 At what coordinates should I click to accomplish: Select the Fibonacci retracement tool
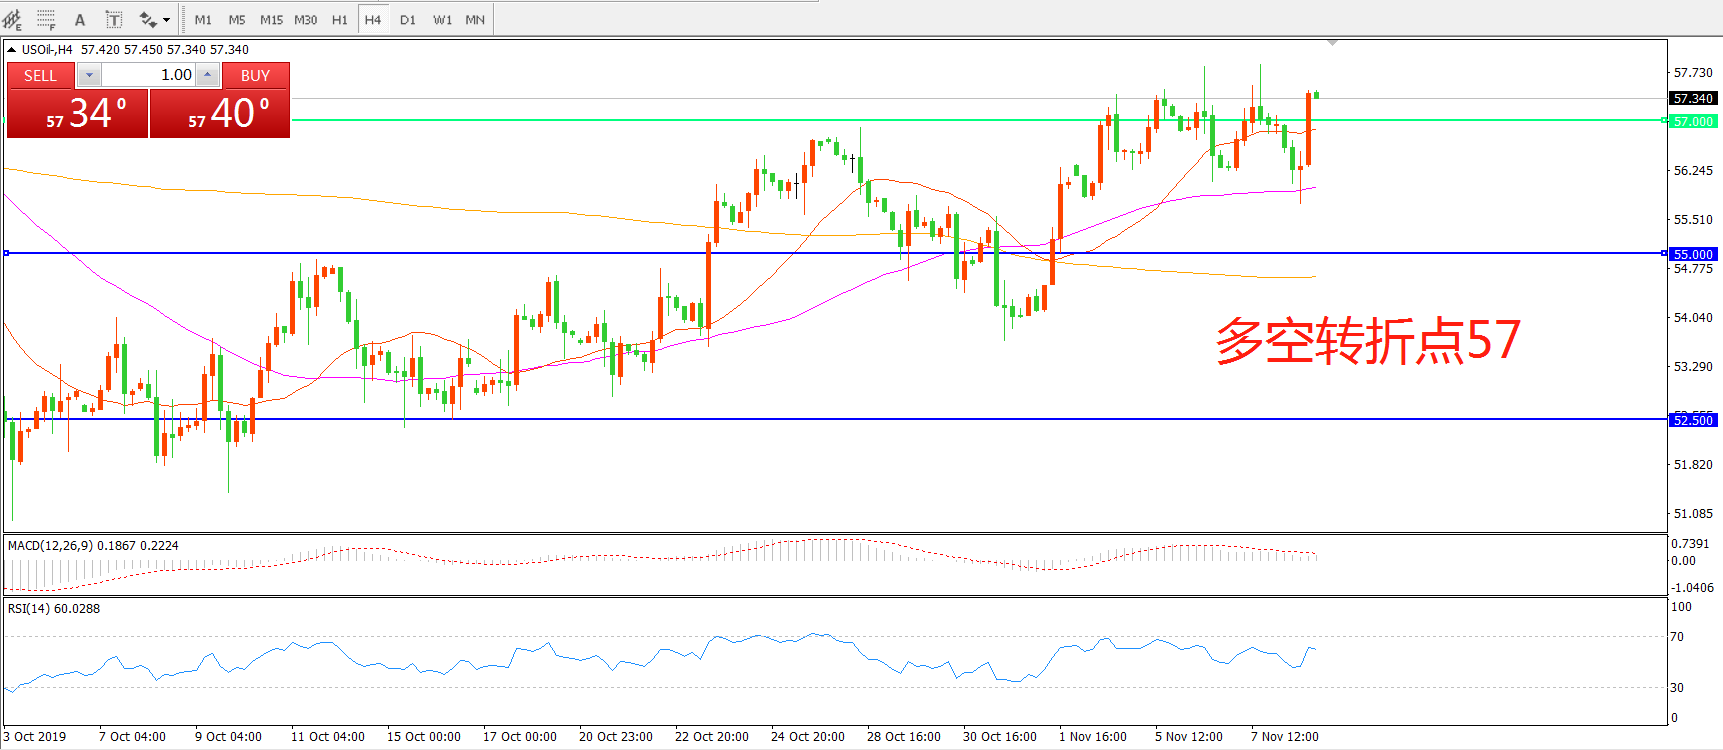pyautogui.click(x=46, y=19)
